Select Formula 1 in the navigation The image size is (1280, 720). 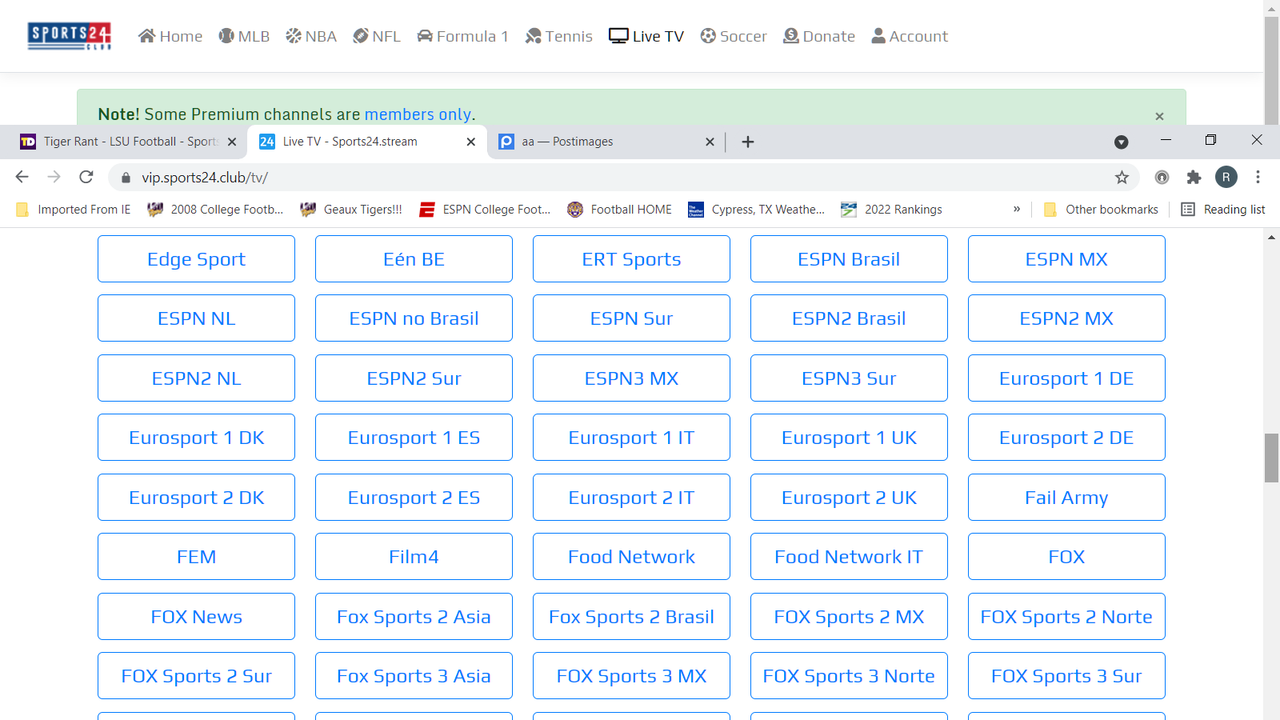tap(463, 36)
